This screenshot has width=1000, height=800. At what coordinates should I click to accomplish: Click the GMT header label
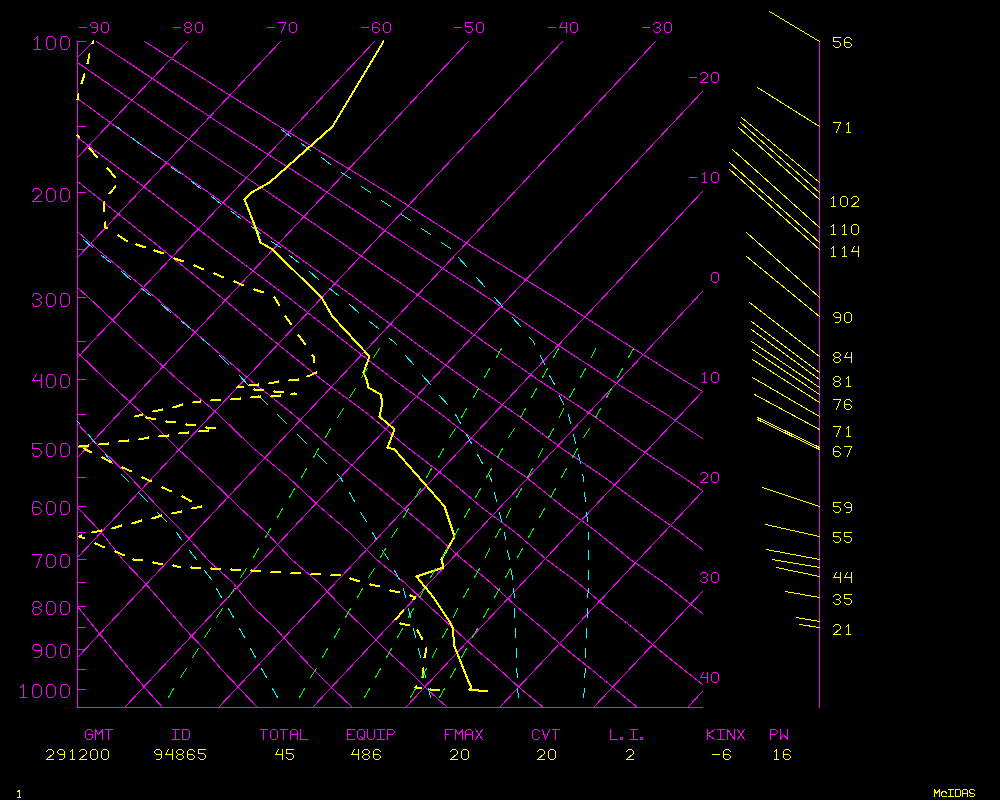[98, 735]
